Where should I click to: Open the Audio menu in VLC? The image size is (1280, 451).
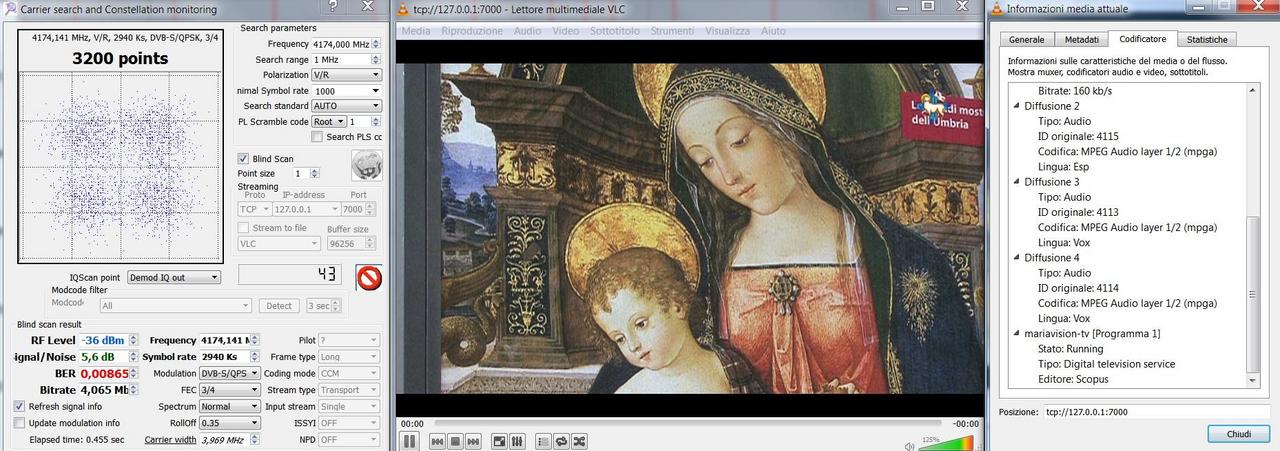tap(528, 31)
